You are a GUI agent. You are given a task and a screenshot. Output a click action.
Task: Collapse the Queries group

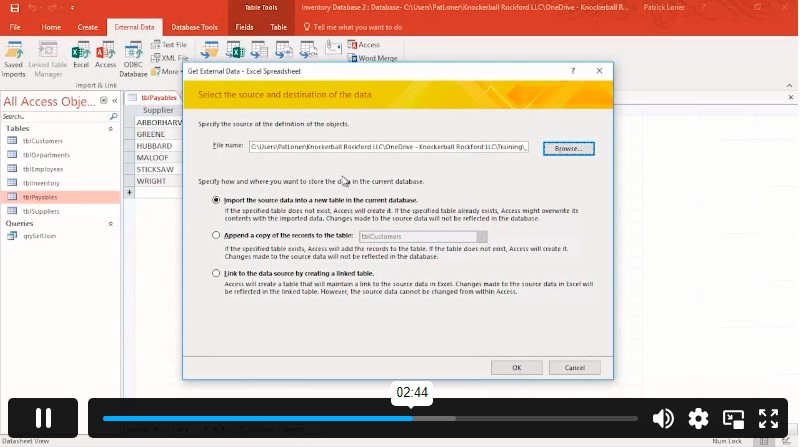pos(110,224)
